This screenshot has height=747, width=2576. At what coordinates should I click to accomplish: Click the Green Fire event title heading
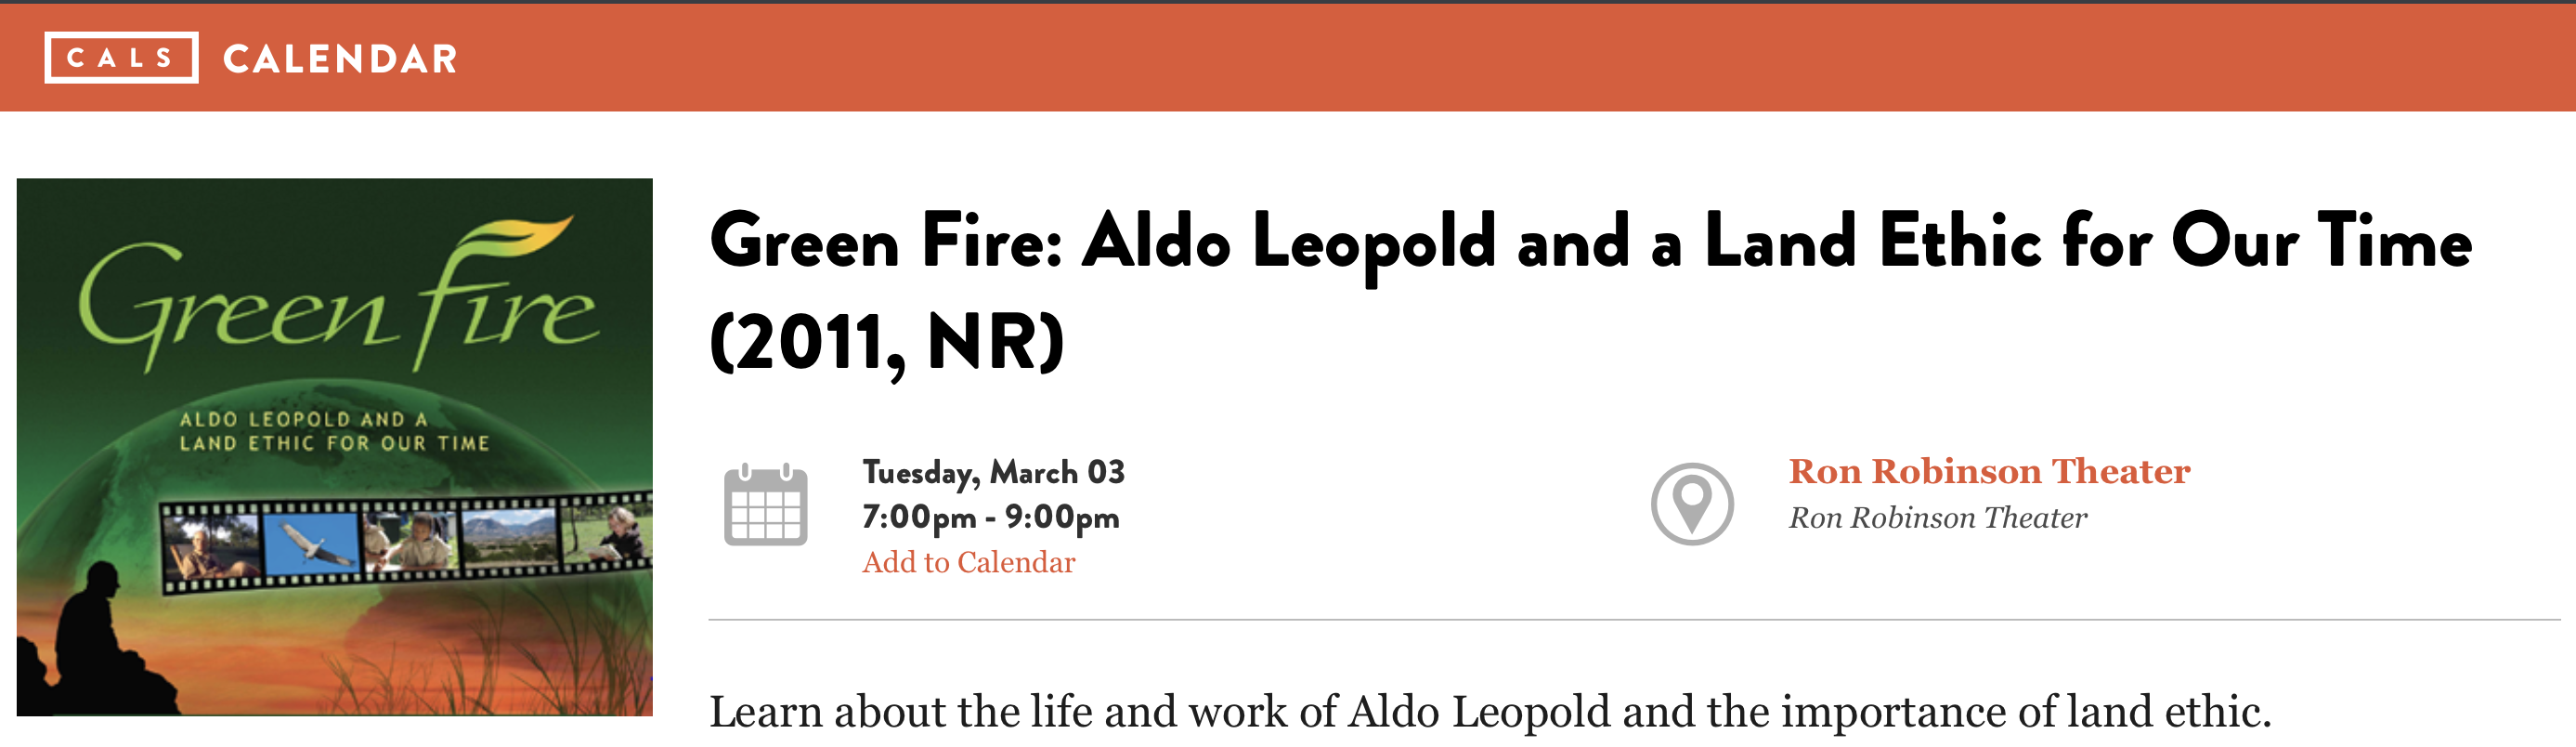click(1590, 242)
